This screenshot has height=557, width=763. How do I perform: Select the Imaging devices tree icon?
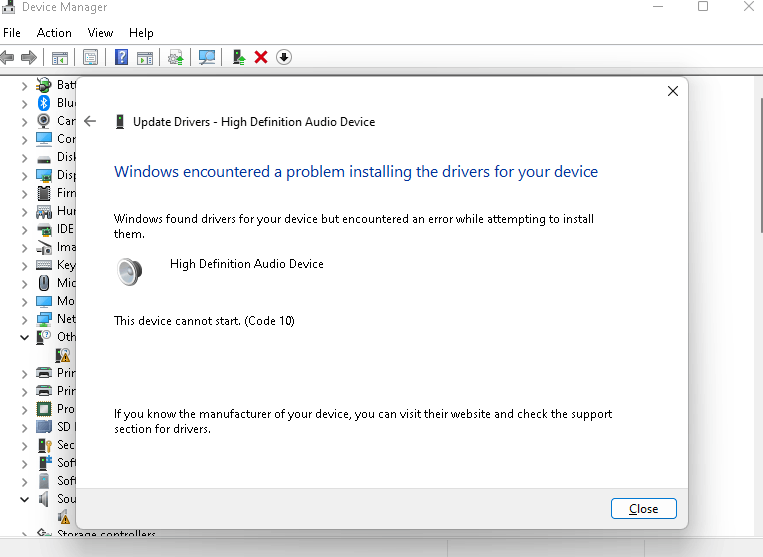(x=44, y=248)
